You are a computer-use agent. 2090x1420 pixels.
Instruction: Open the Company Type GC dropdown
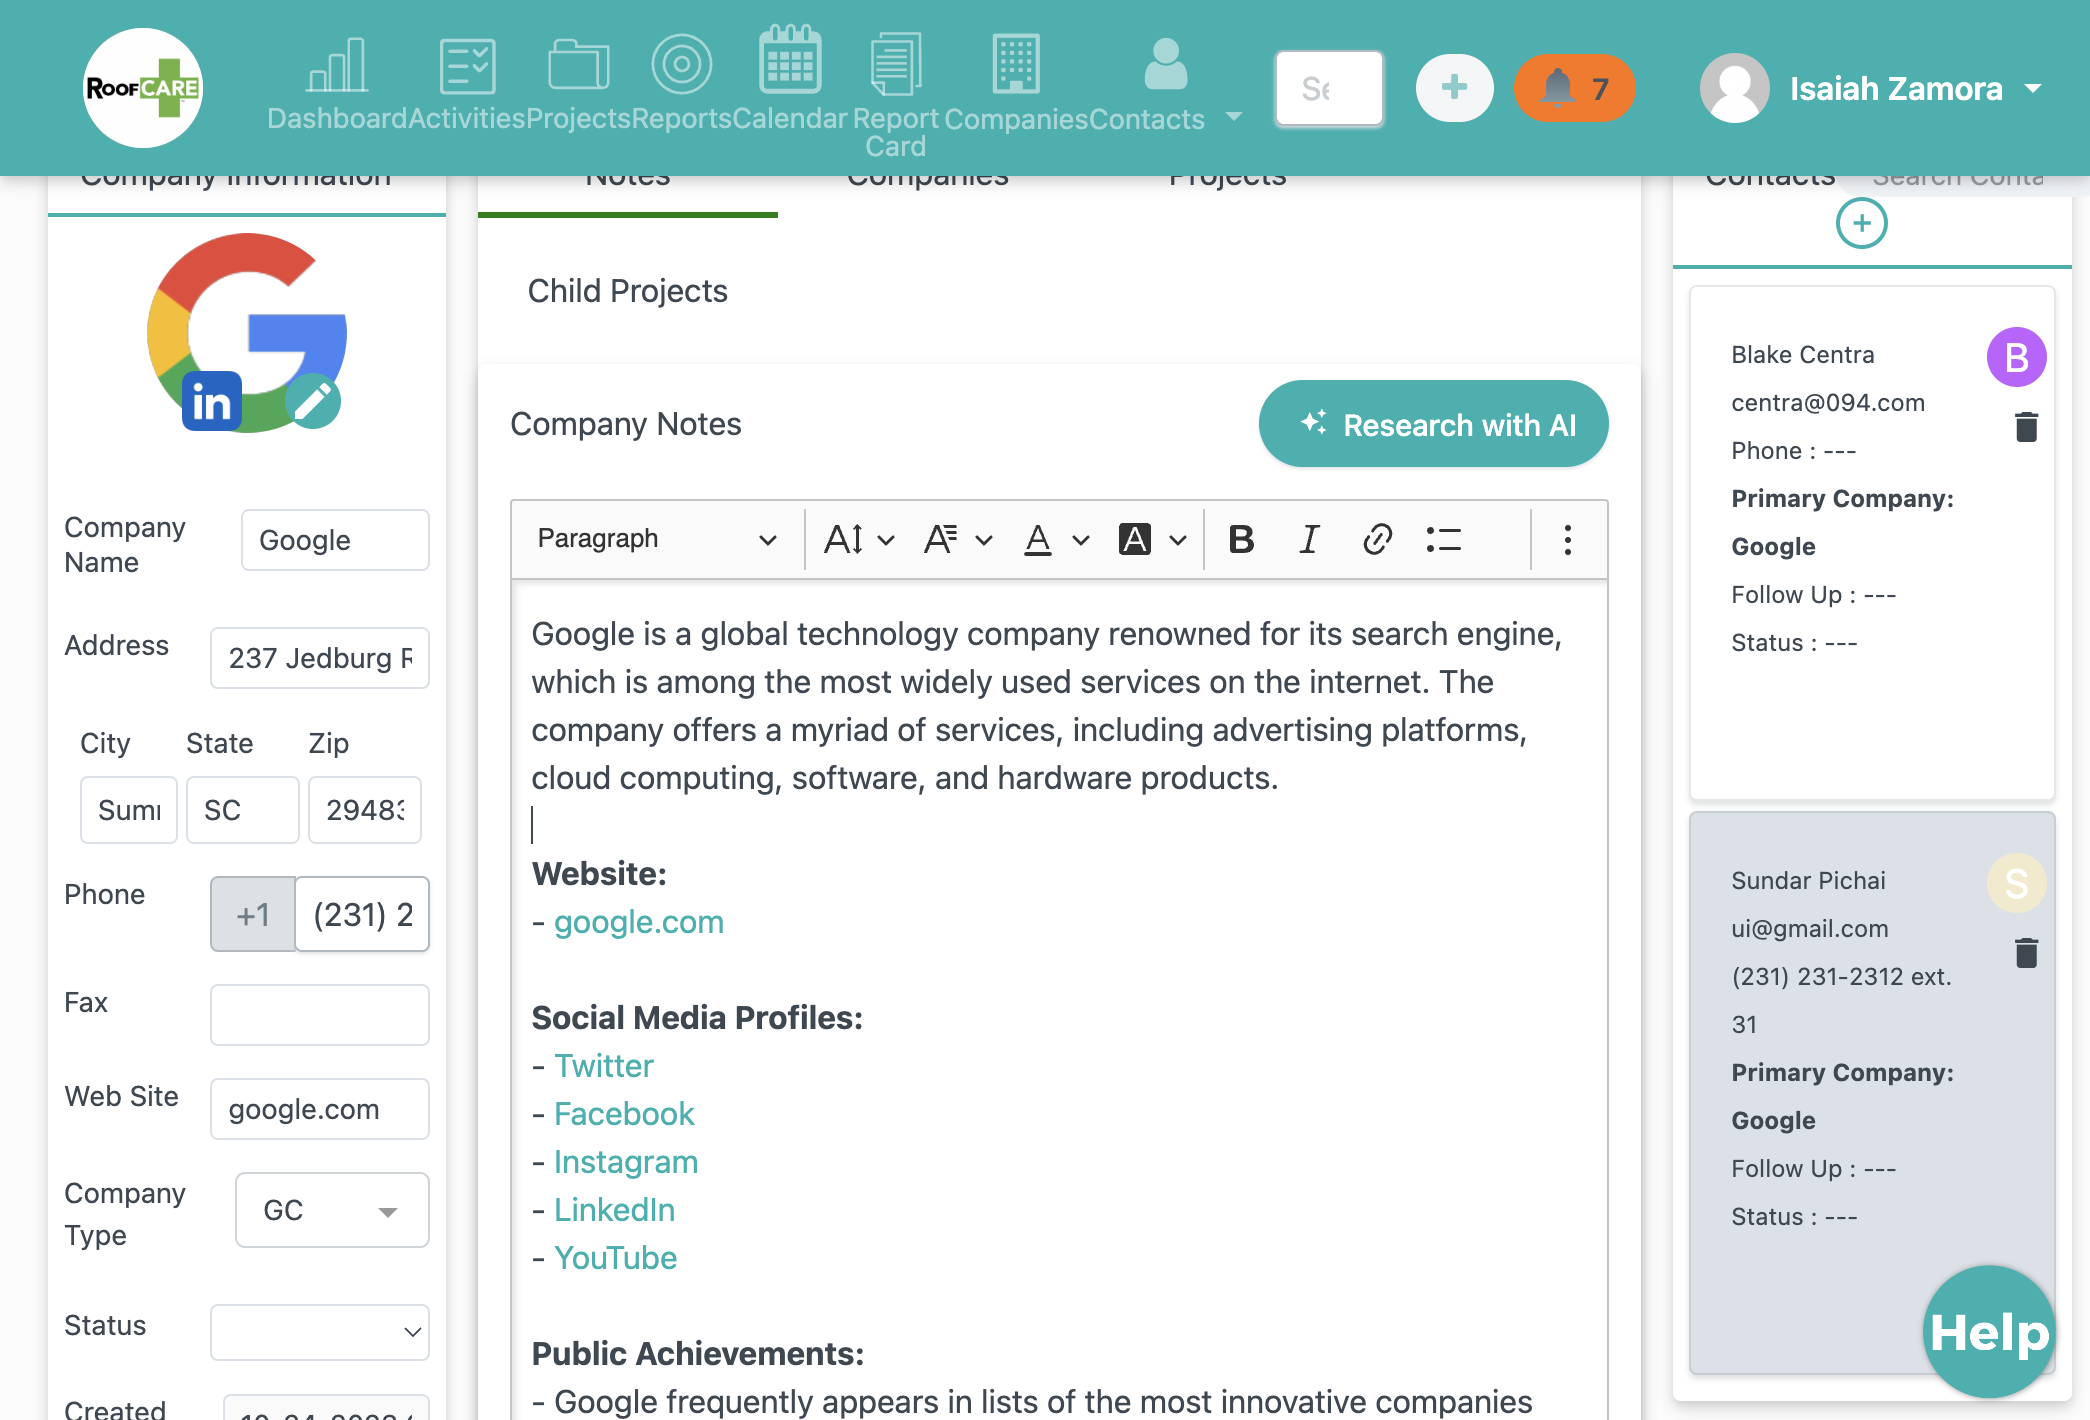(x=332, y=1210)
